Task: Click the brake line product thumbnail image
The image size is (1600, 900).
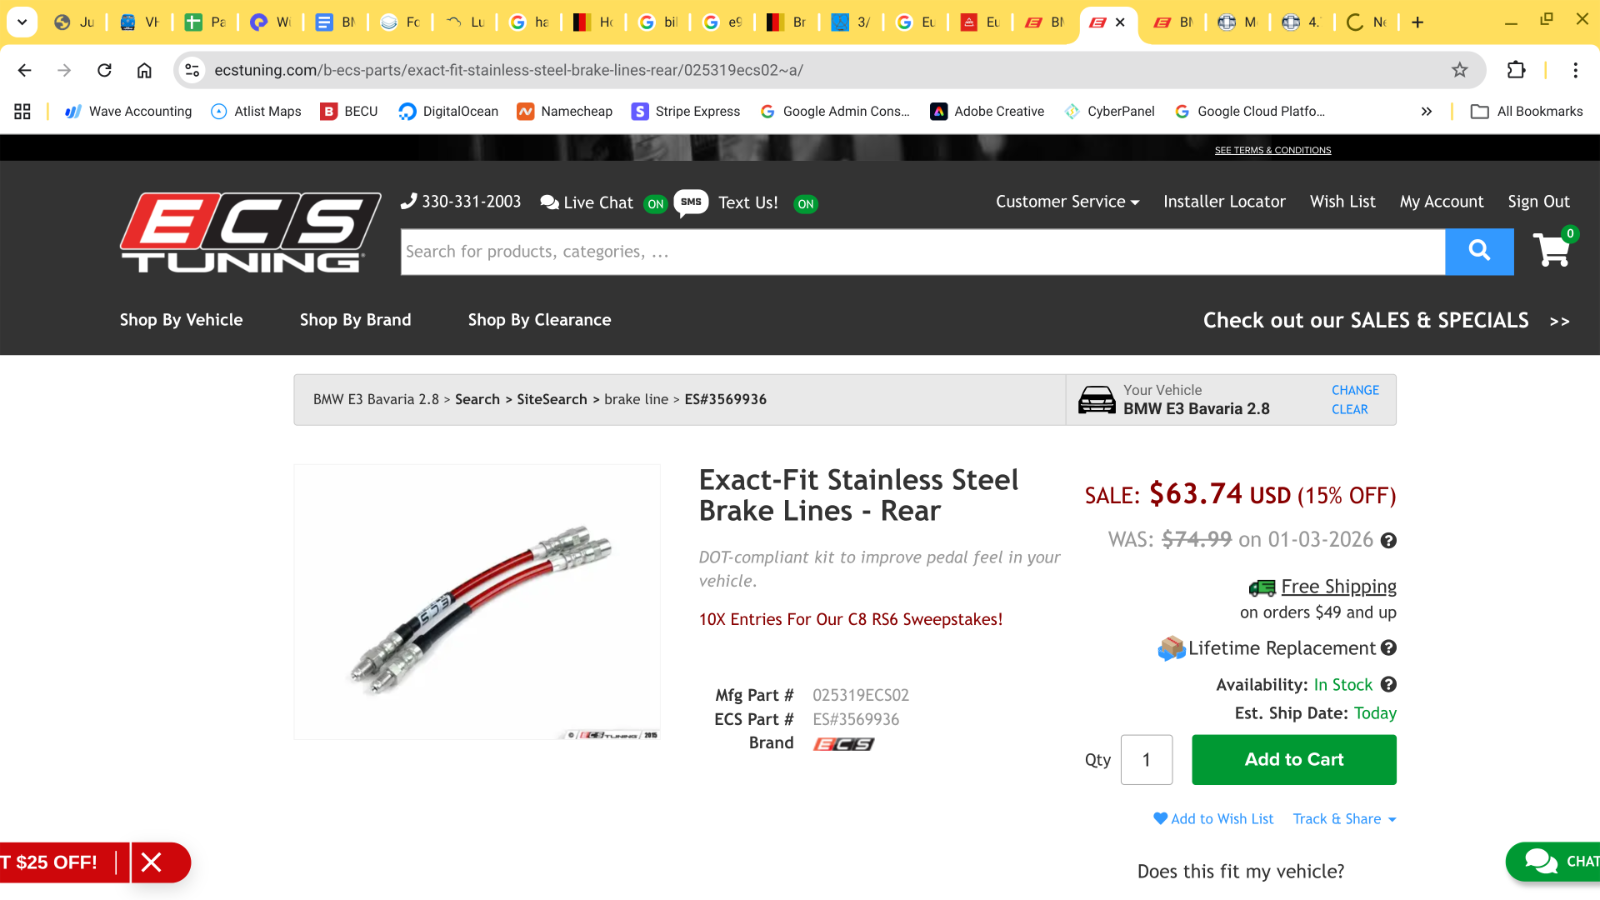Action: [x=477, y=602]
